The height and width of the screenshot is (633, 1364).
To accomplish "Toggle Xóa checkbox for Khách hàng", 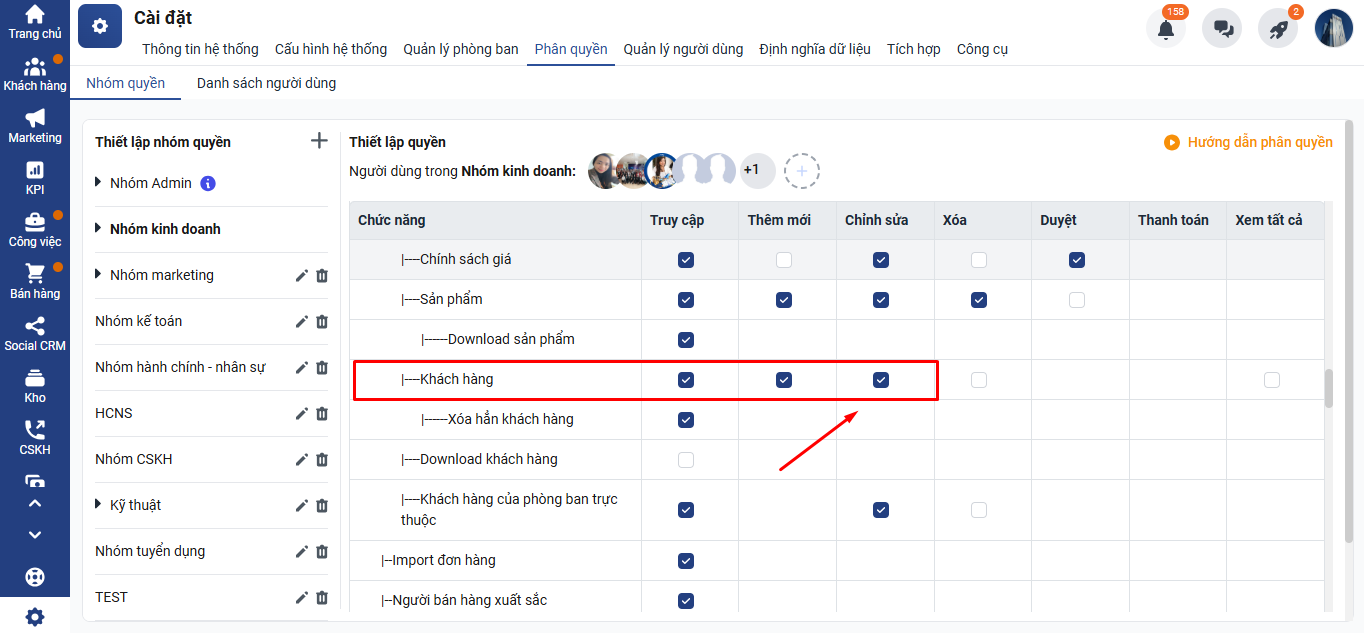I will pyautogui.click(x=979, y=380).
